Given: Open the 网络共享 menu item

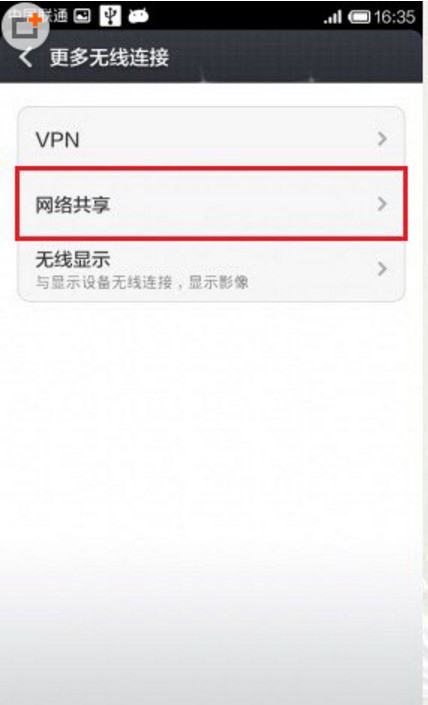Looking at the screenshot, I should (x=211, y=204).
